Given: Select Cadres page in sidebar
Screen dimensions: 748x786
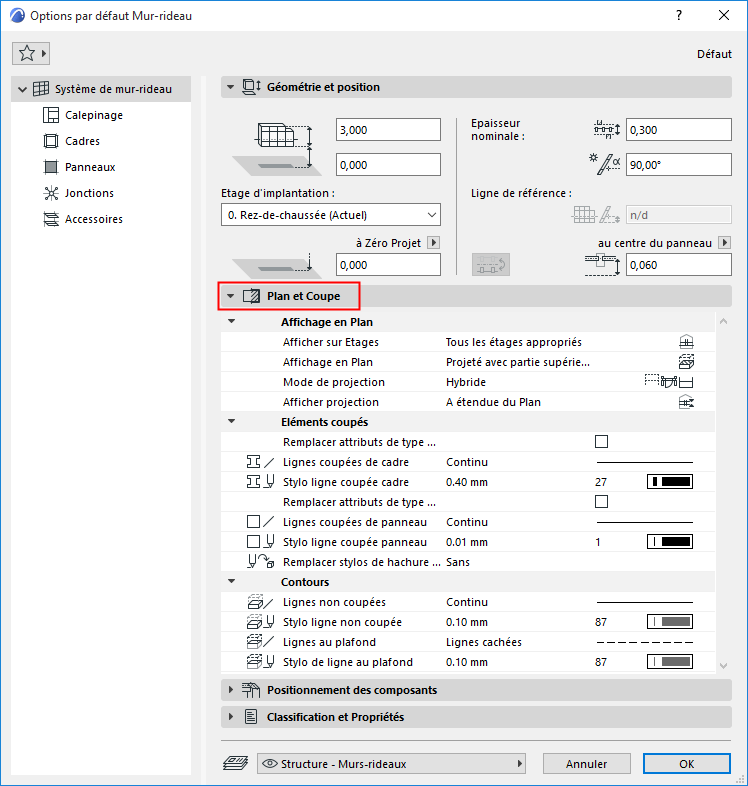Looking at the screenshot, I should [82, 141].
